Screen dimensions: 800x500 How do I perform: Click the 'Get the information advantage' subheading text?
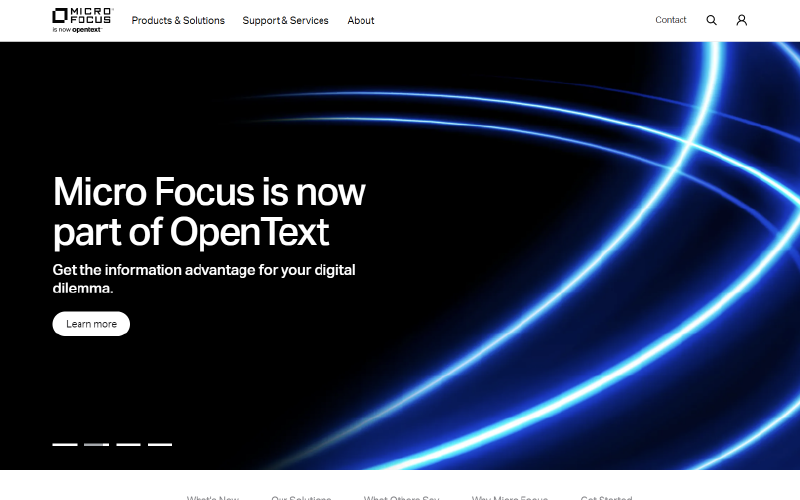[x=204, y=279]
